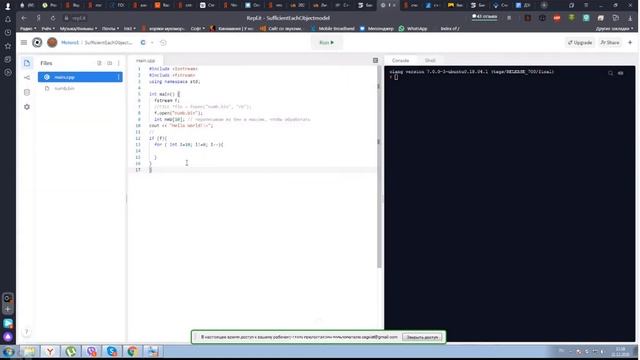Click inside the console terminal prompt
Screen dimensions: 640x360
tap(396, 78)
